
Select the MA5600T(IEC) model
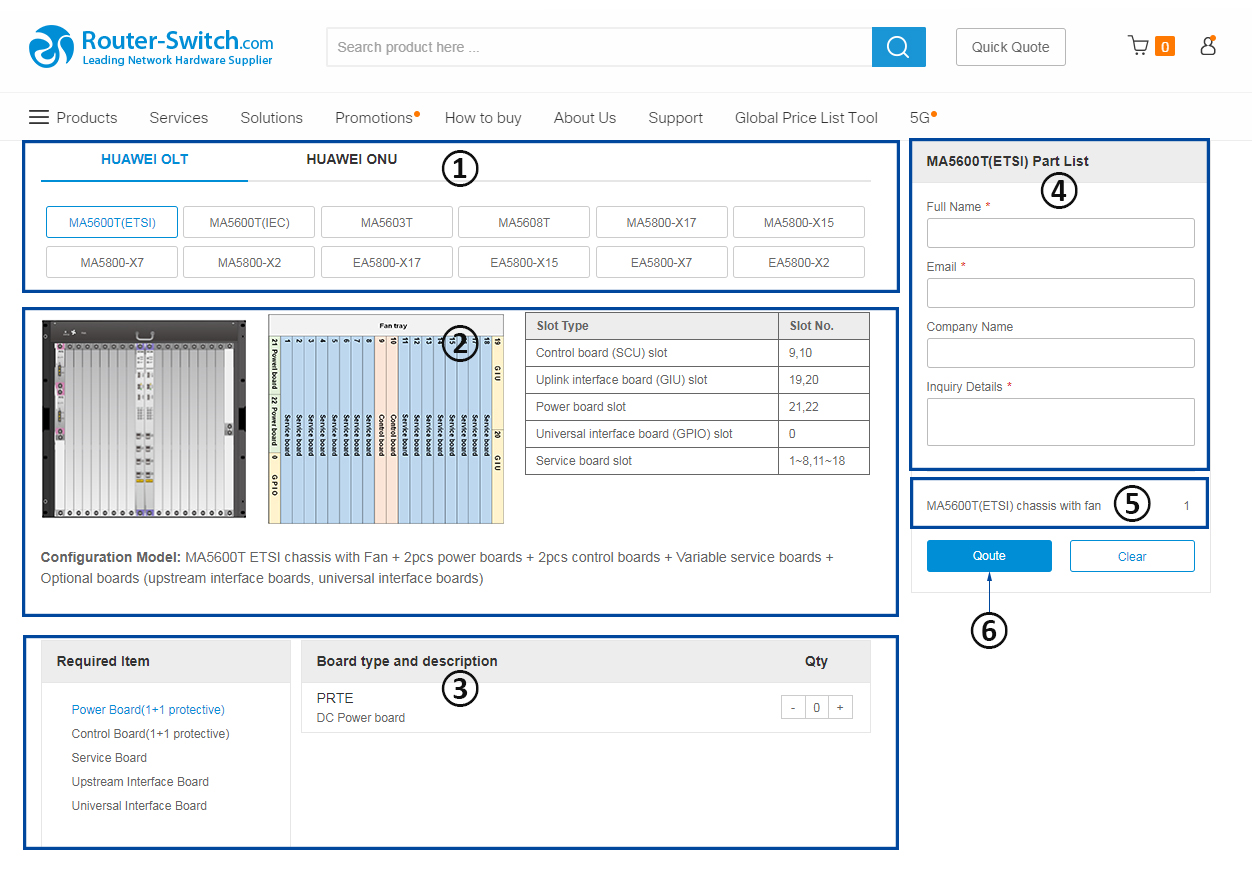tap(249, 222)
